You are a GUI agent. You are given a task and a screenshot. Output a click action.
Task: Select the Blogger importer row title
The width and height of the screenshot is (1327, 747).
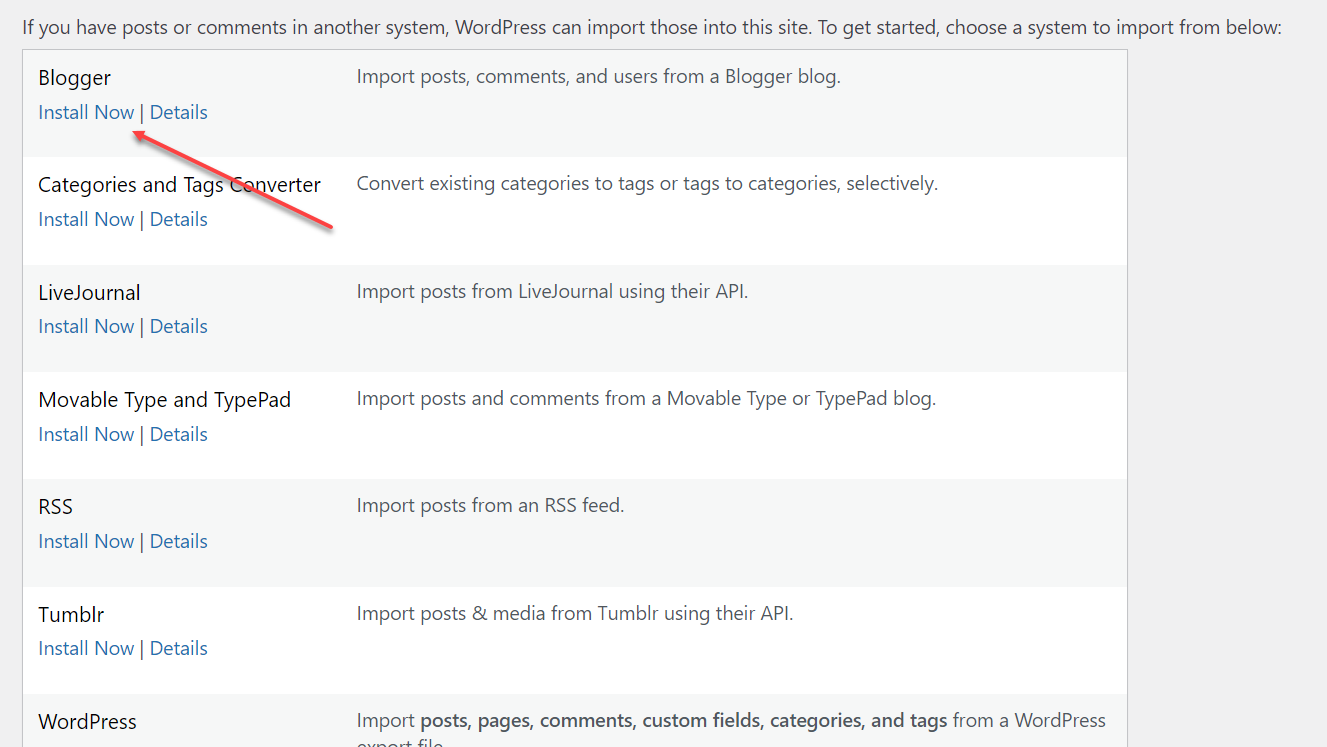pyautogui.click(x=74, y=77)
